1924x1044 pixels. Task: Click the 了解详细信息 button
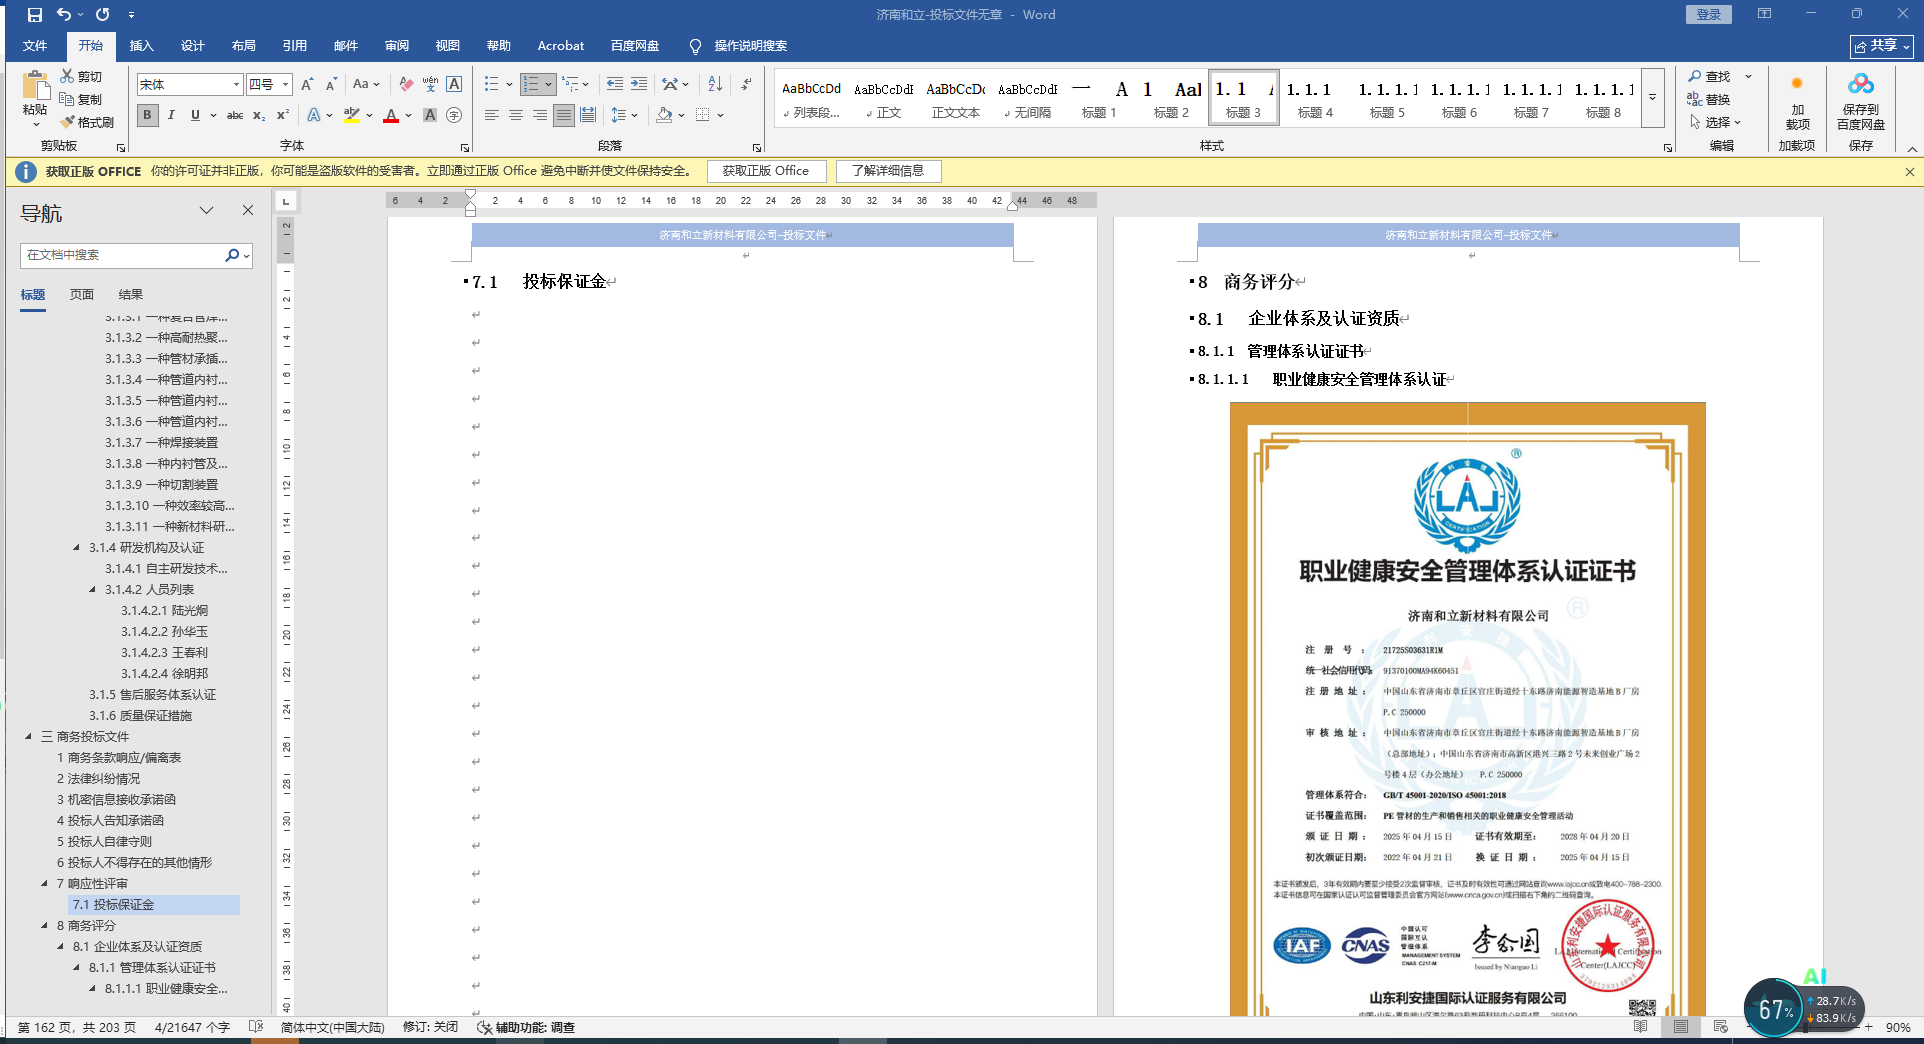(888, 171)
